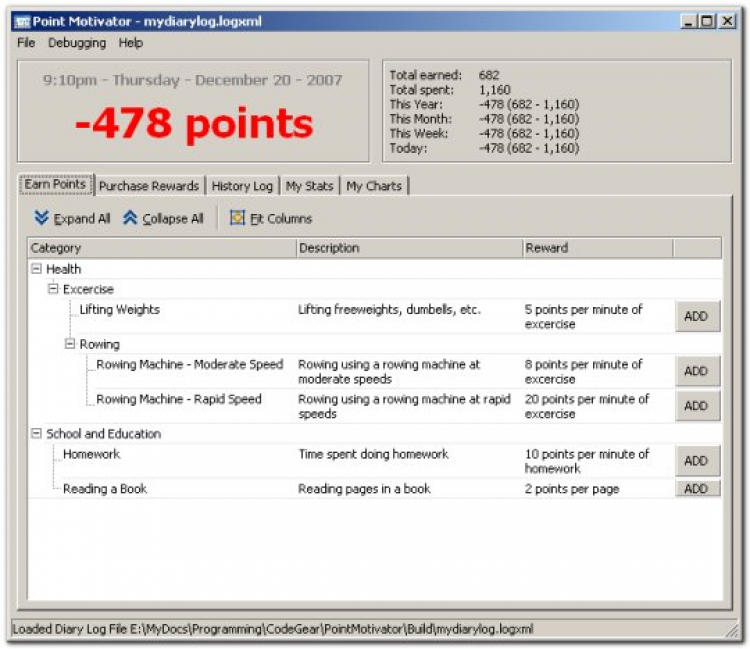The width and height of the screenshot is (750, 649).
Task: Click the This Month stats value
Action: 529,119
